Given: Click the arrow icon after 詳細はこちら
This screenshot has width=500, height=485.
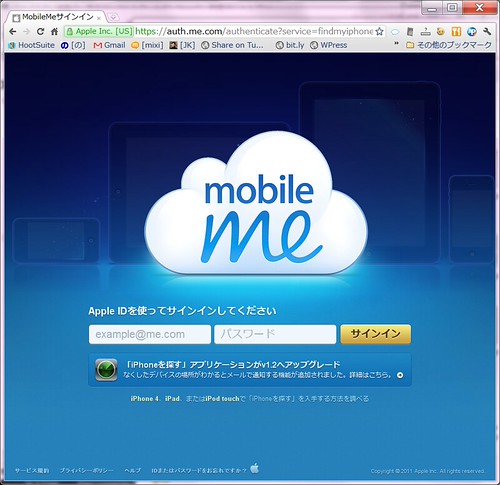Looking at the screenshot, I should [x=400, y=375].
